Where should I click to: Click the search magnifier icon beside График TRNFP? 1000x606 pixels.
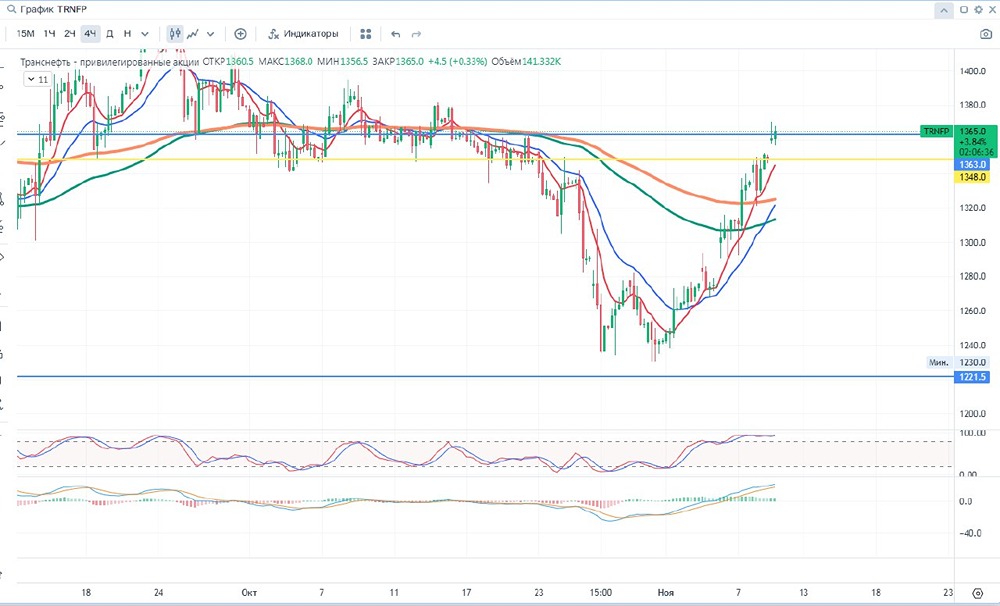[x=10, y=9]
